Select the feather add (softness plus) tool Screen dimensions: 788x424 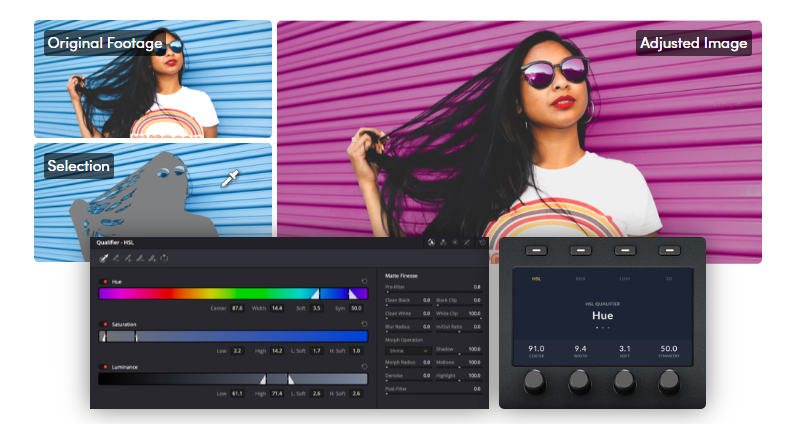point(152,258)
